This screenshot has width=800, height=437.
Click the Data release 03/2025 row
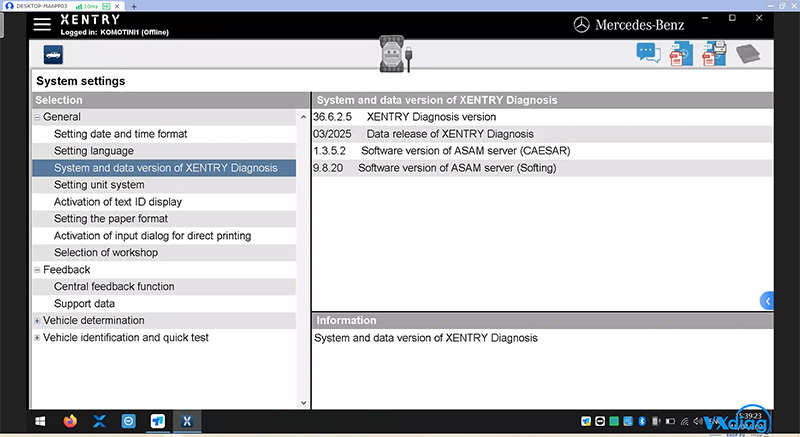[x=542, y=134]
